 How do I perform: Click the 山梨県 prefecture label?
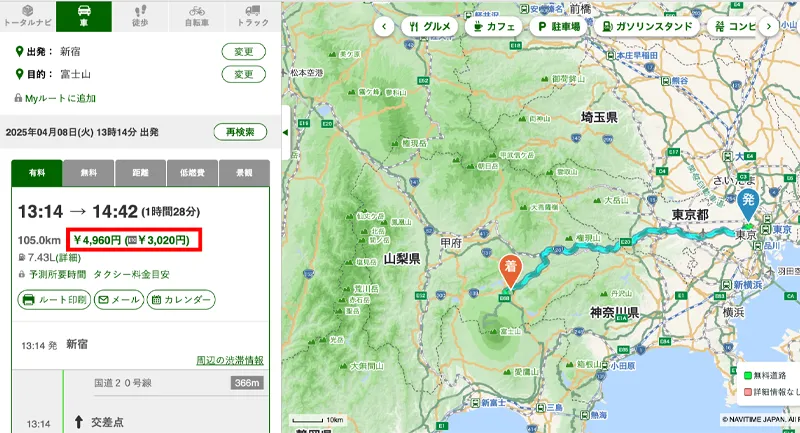click(402, 259)
